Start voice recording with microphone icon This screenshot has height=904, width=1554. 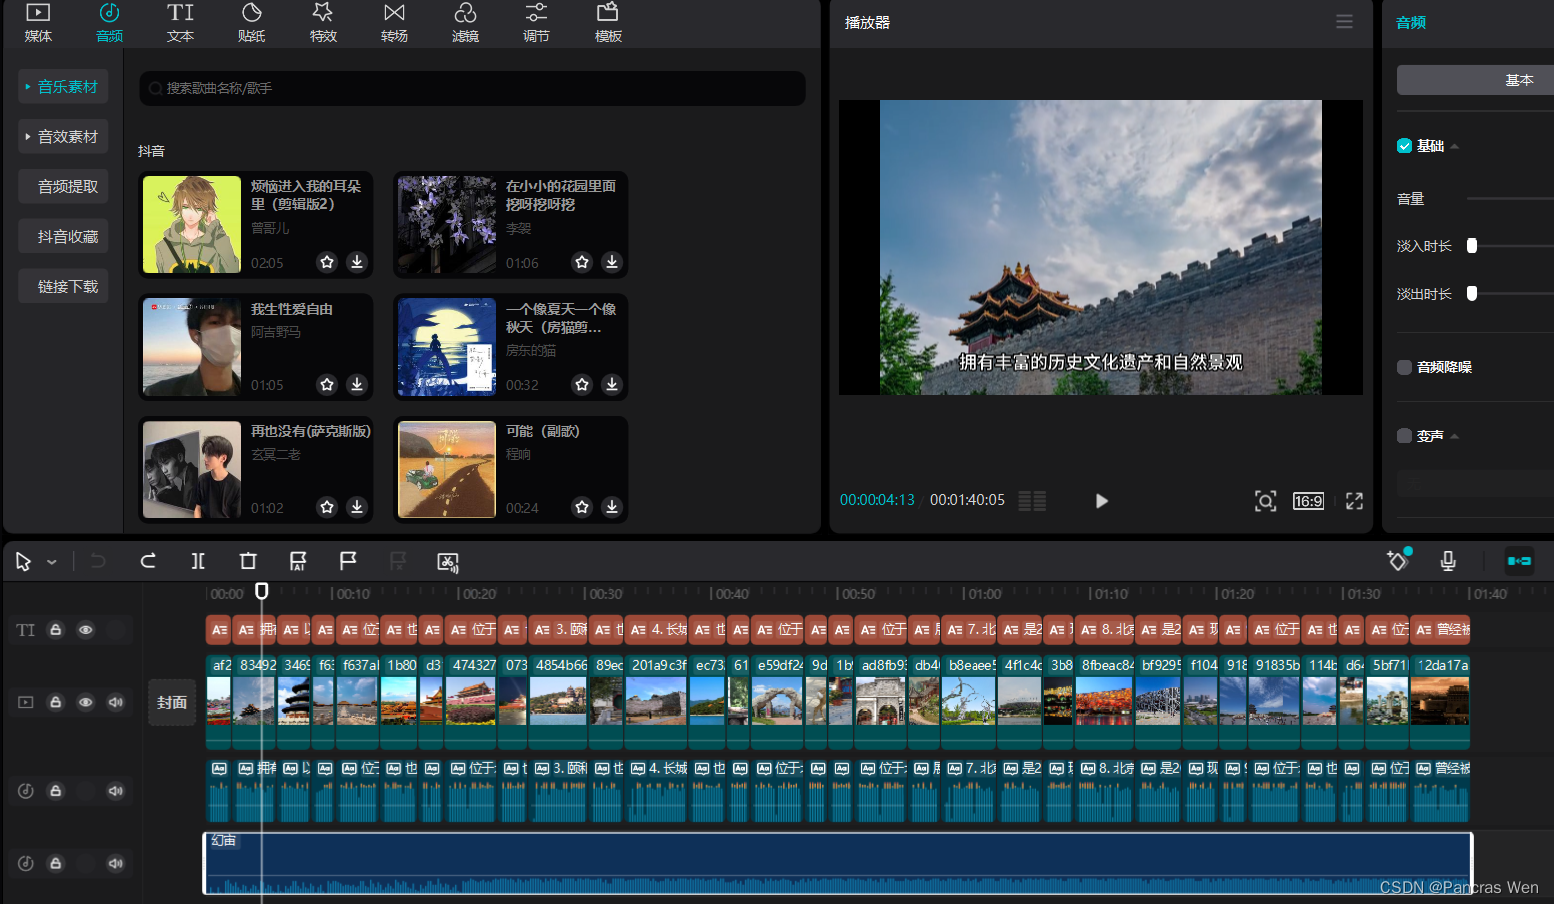pyautogui.click(x=1448, y=561)
